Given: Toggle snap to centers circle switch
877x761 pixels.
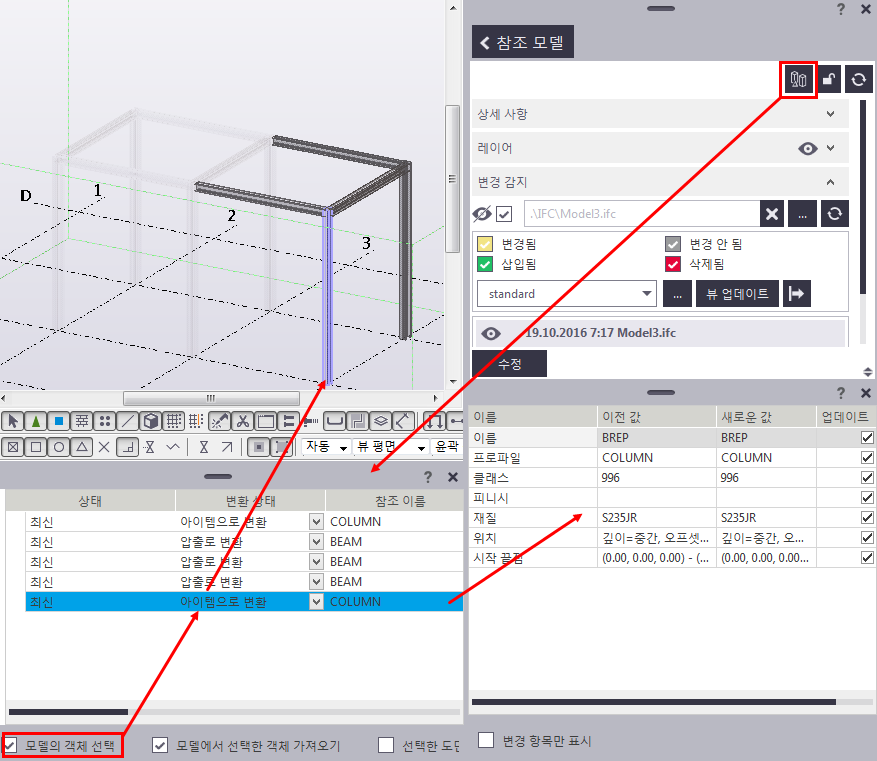Looking at the screenshot, I should pyautogui.click(x=59, y=447).
